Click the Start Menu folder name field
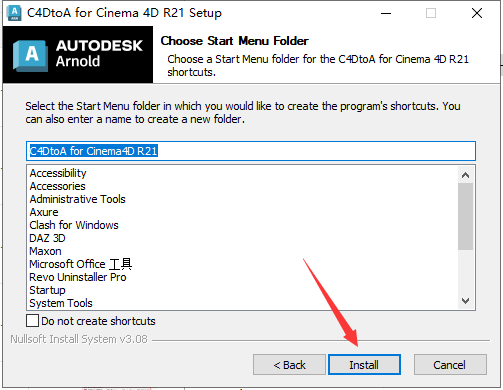Viewport: 503px width, 390px height. (x=251, y=151)
